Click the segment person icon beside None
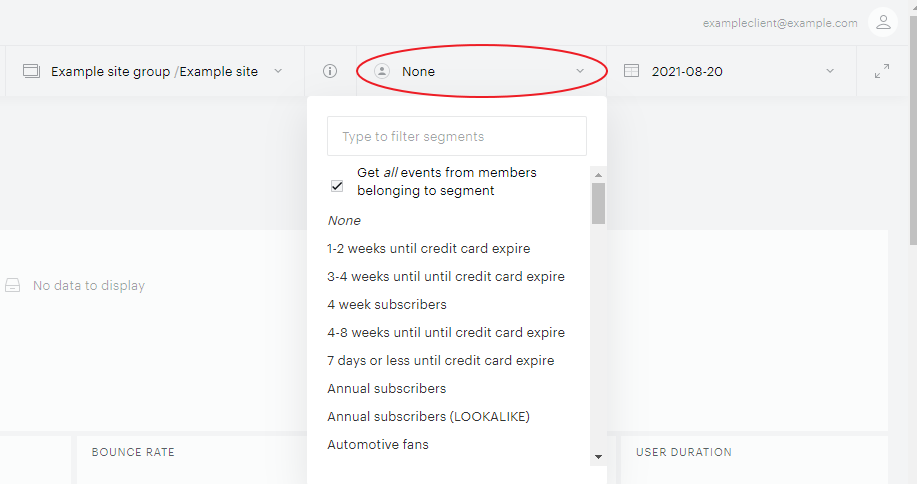The image size is (917, 484). [x=382, y=71]
